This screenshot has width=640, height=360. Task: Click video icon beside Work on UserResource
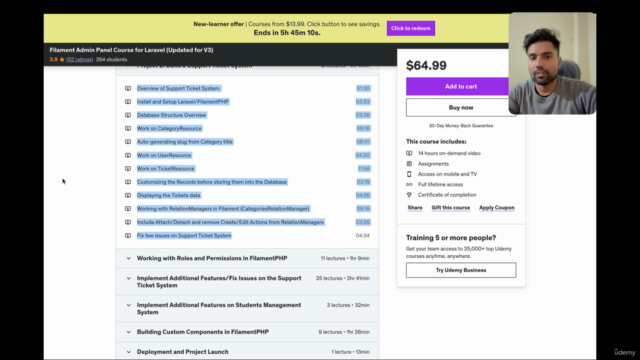coord(128,155)
